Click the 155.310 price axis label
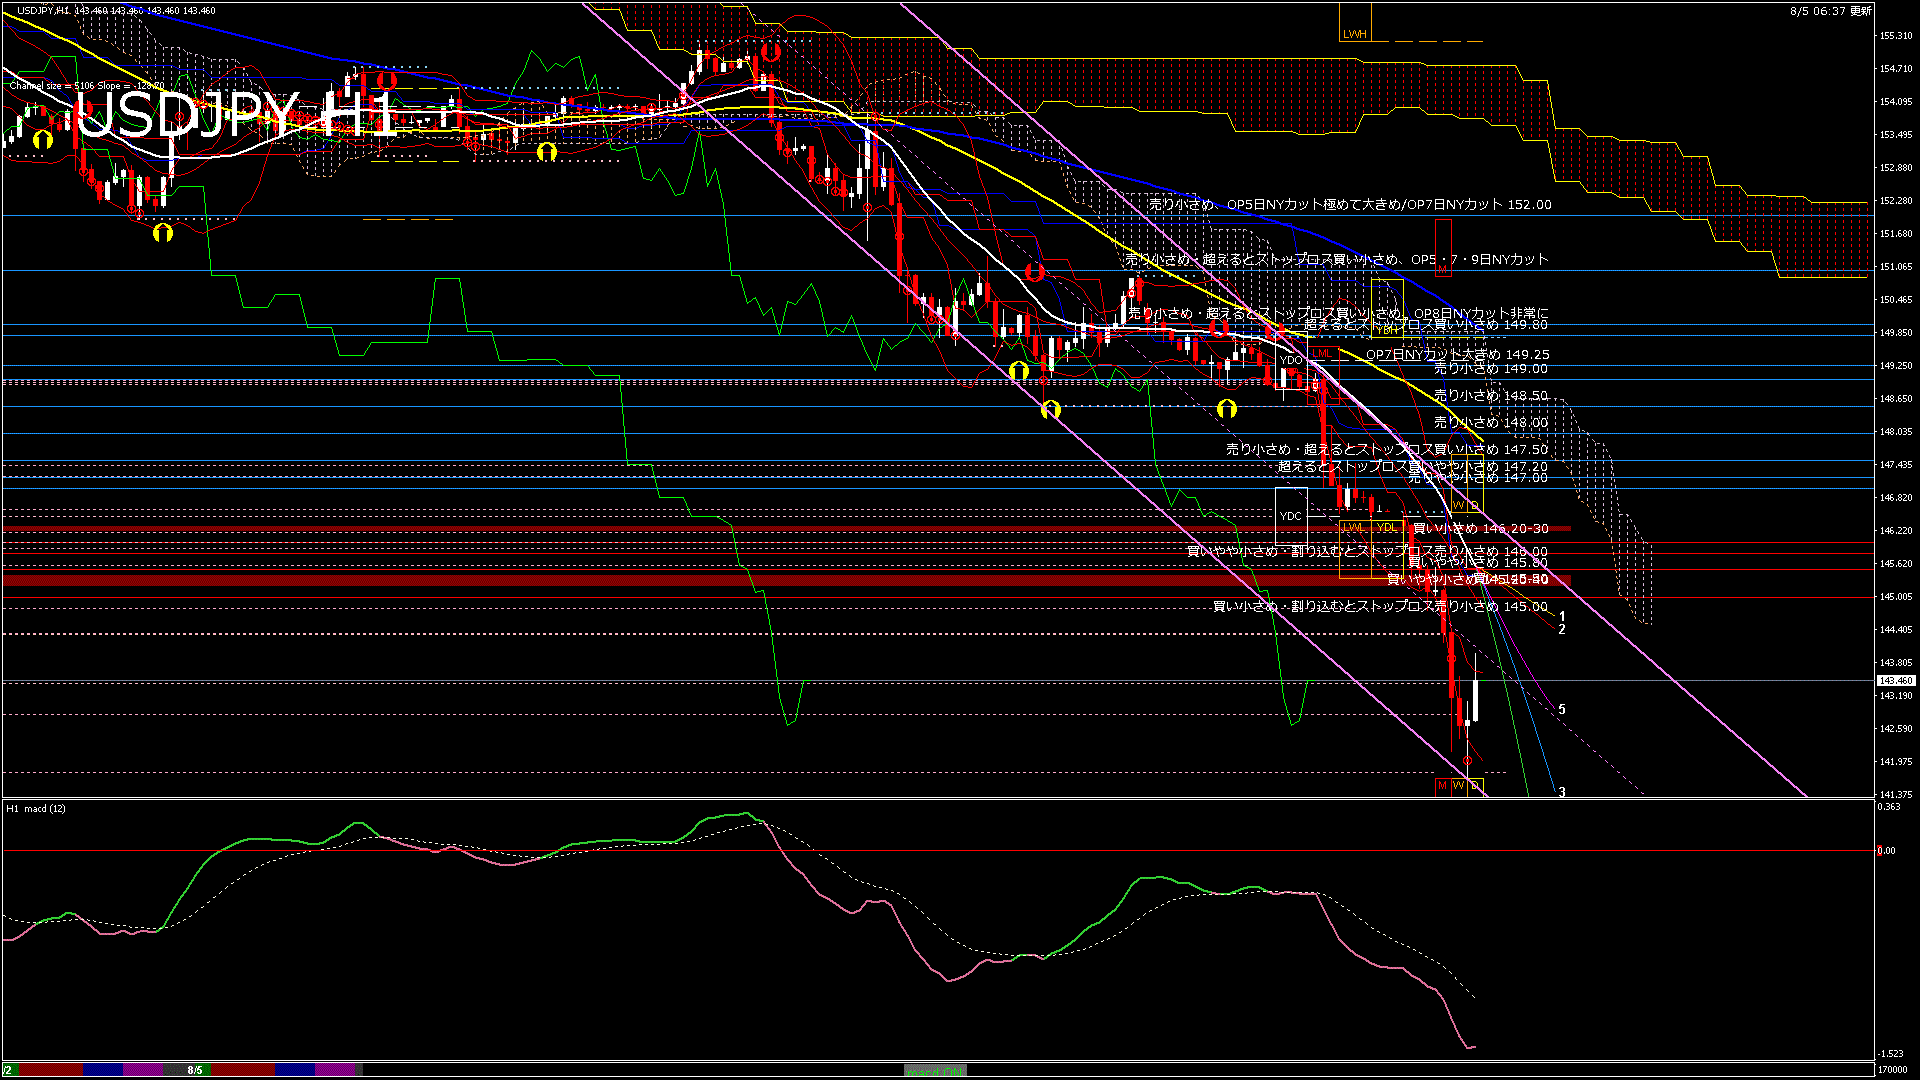The image size is (1920, 1080). coord(1896,36)
